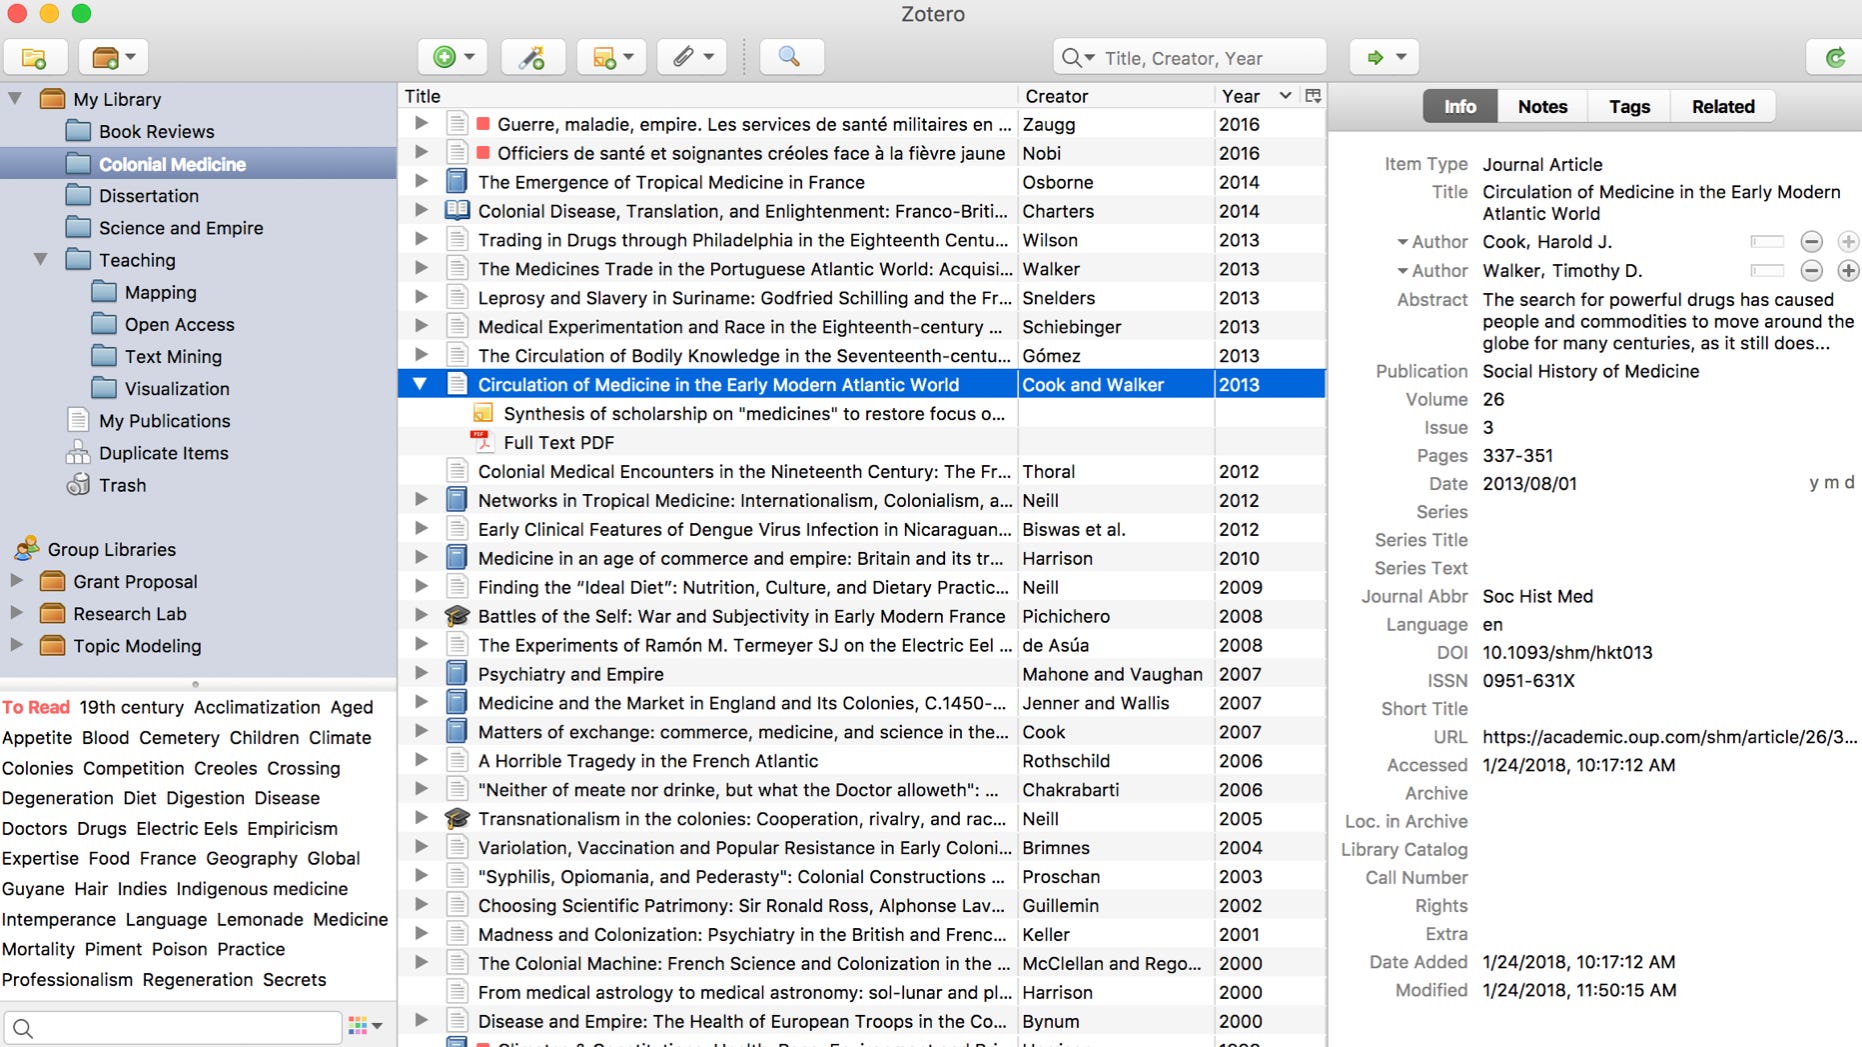Screen dimensions: 1862x1047
Task: Expand the Topic Modeling group library
Action: [x=16, y=645]
